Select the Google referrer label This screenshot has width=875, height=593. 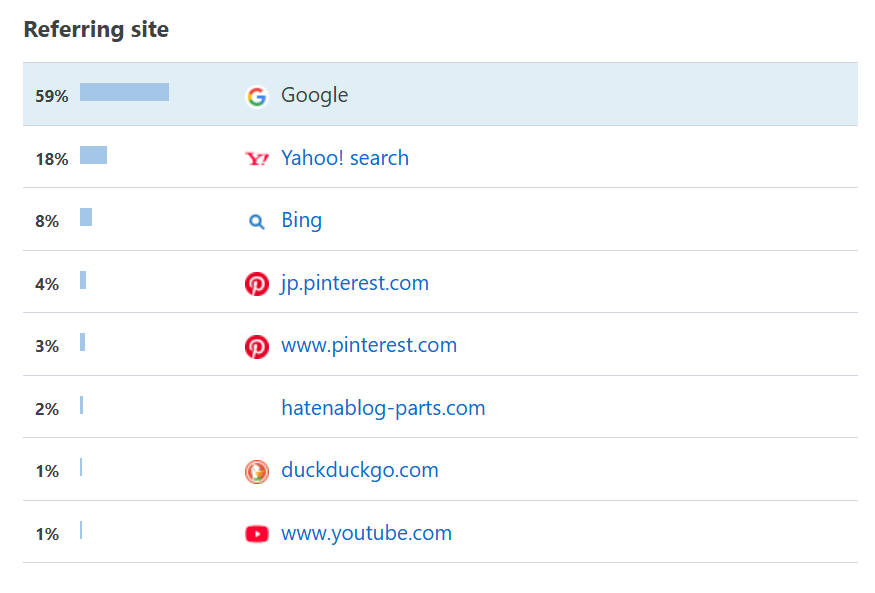(x=314, y=95)
